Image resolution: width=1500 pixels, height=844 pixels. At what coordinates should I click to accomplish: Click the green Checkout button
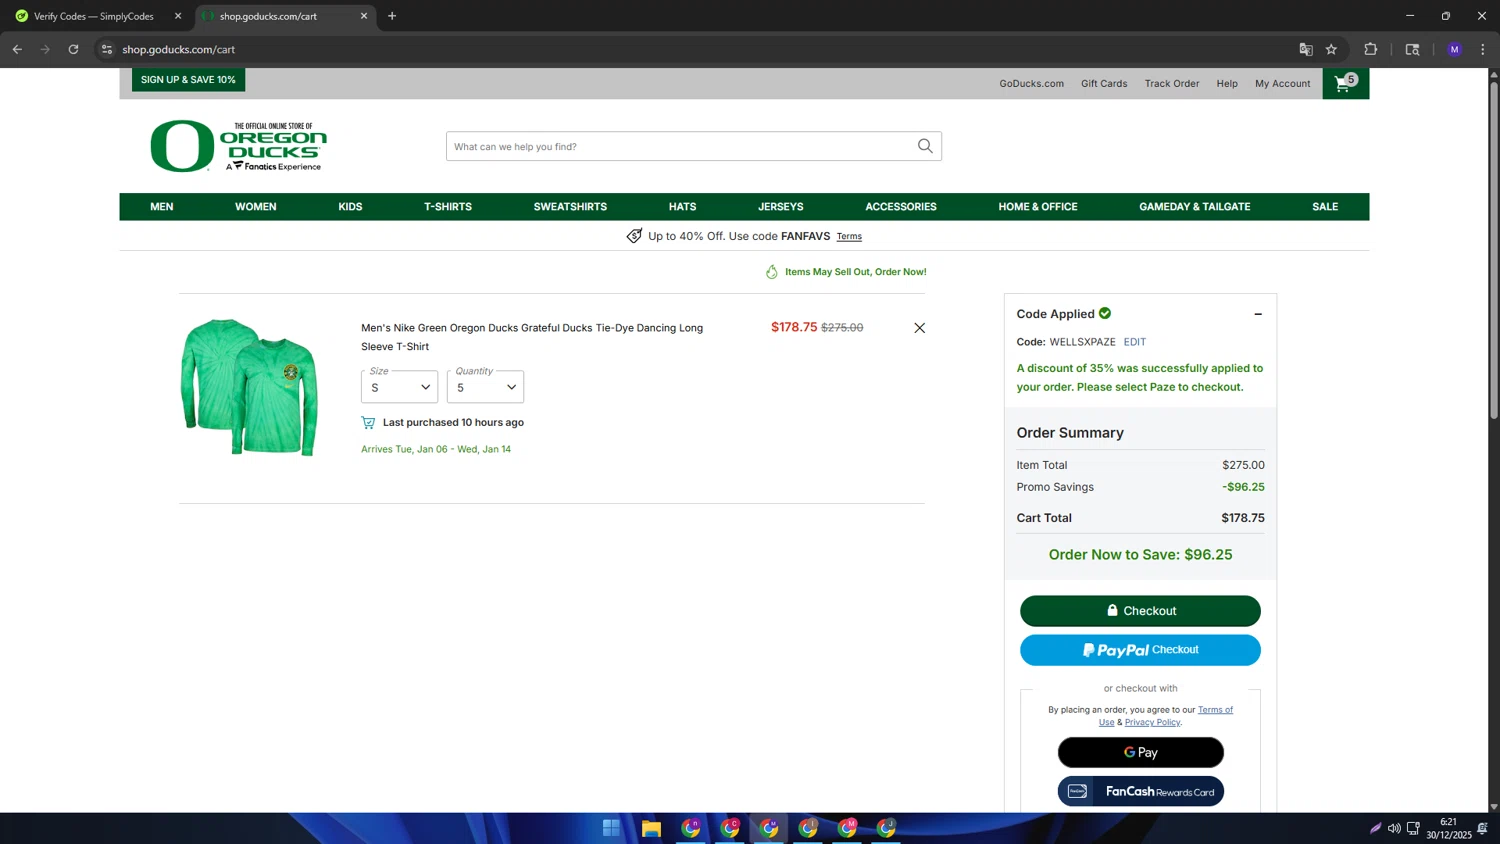(x=1140, y=611)
